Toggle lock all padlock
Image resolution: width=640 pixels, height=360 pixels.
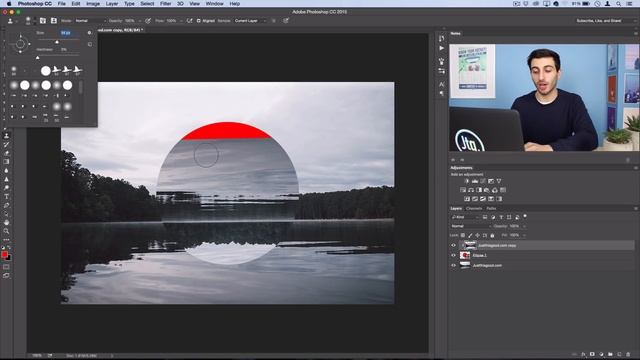(x=492, y=235)
